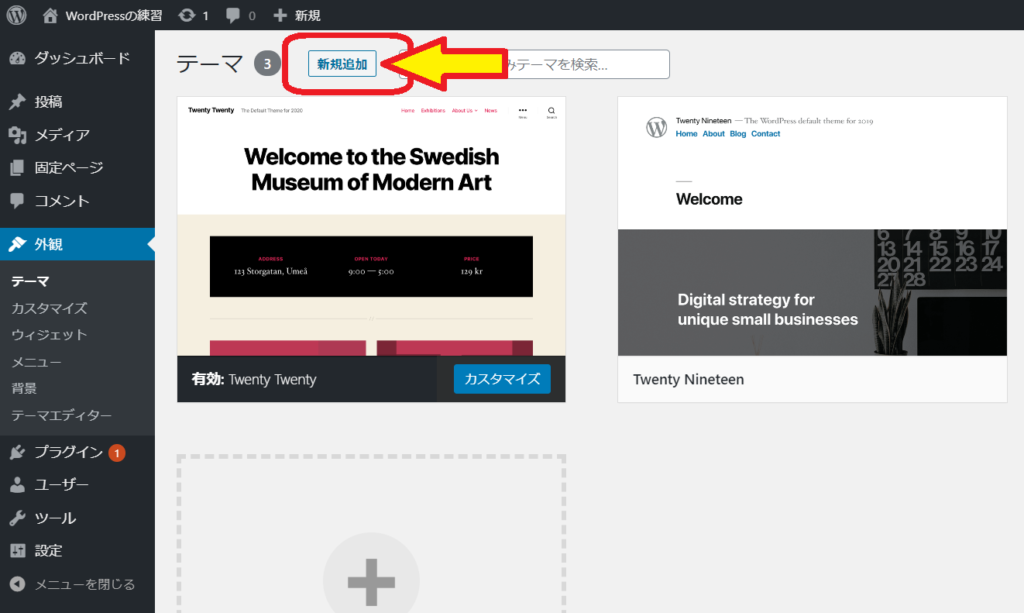Click the updates refresh icon
The height and width of the screenshot is (613, 1024).
[187, 15]
